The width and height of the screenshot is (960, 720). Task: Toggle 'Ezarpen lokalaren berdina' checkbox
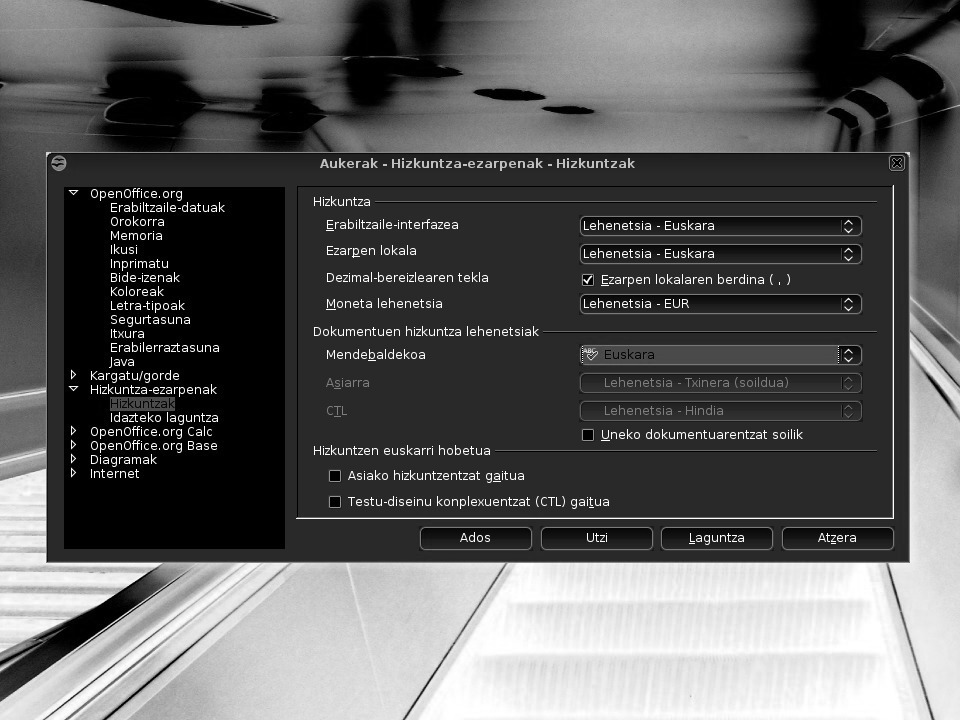[x=588, y=280]
